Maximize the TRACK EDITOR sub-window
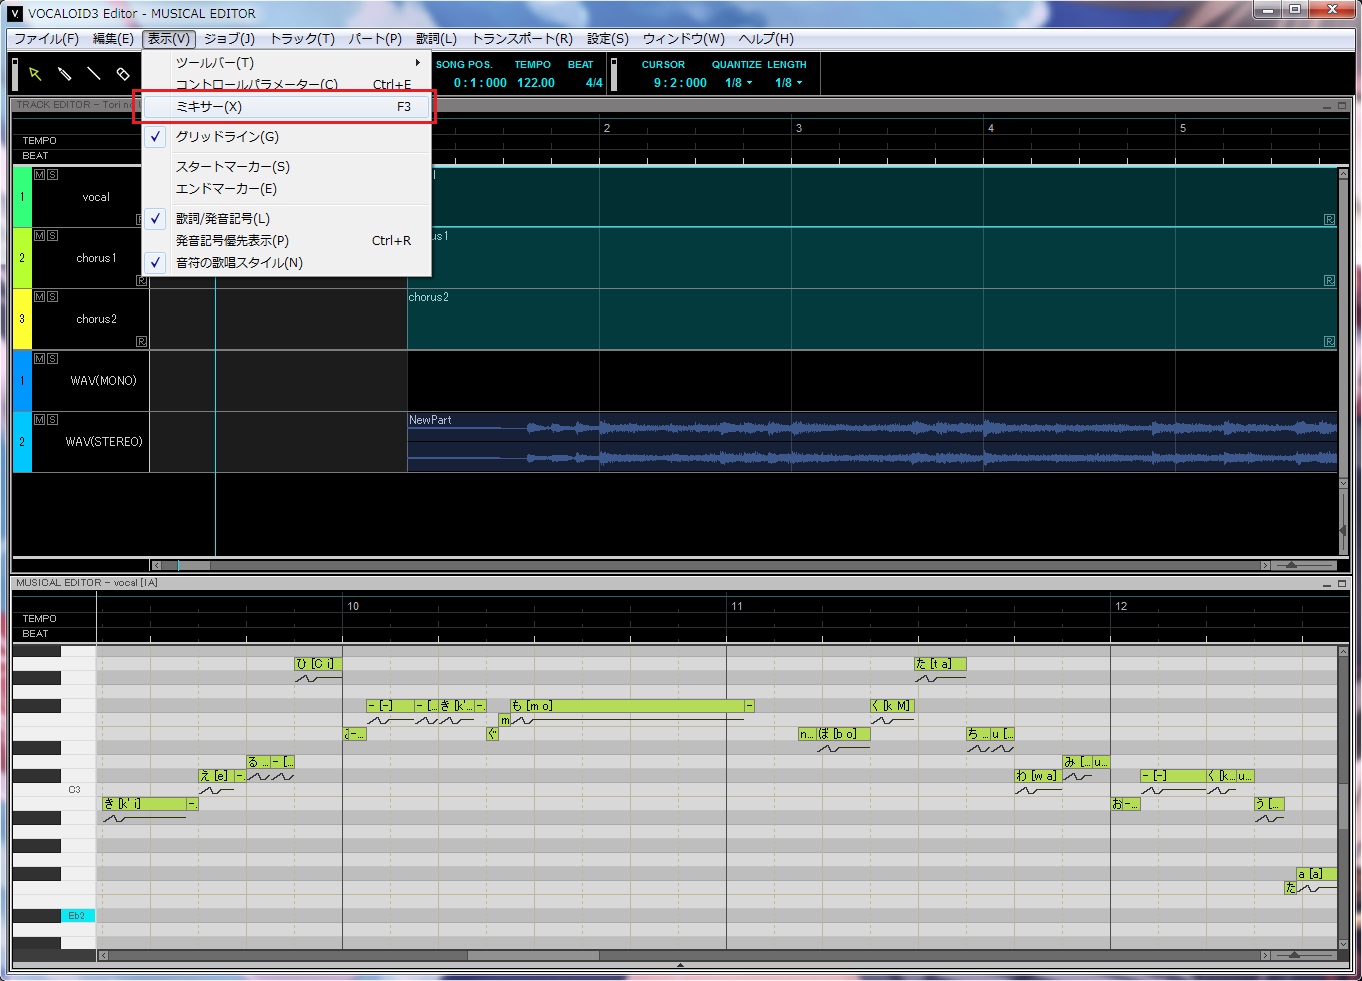The height and width of the screenshot is (981, 1362). click(x=1342, y=105)
